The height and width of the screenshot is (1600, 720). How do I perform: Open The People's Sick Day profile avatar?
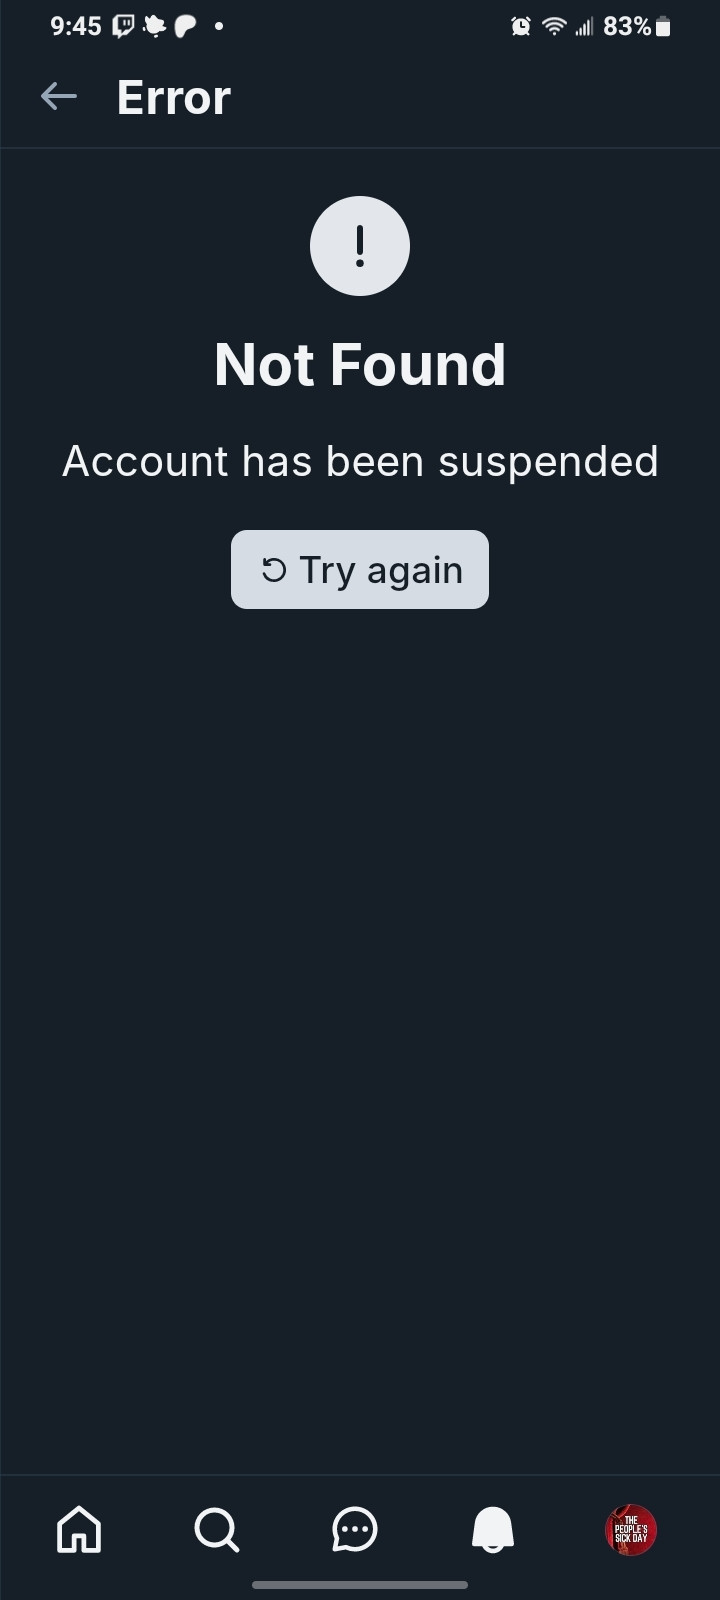click(x=631, y=1530)
